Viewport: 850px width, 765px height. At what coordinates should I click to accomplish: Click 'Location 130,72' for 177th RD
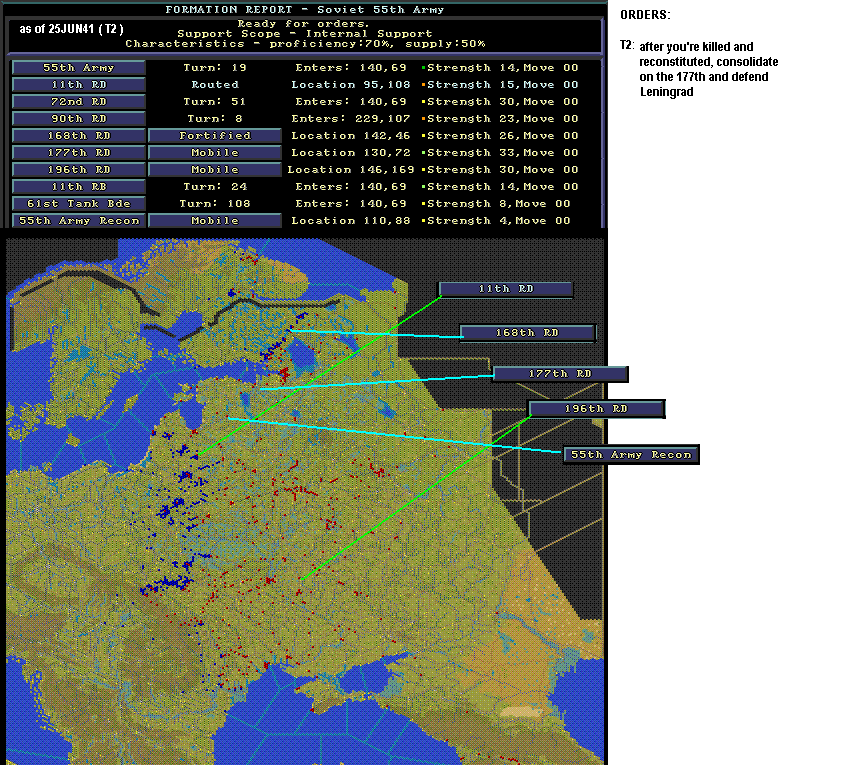click(351, 153)
